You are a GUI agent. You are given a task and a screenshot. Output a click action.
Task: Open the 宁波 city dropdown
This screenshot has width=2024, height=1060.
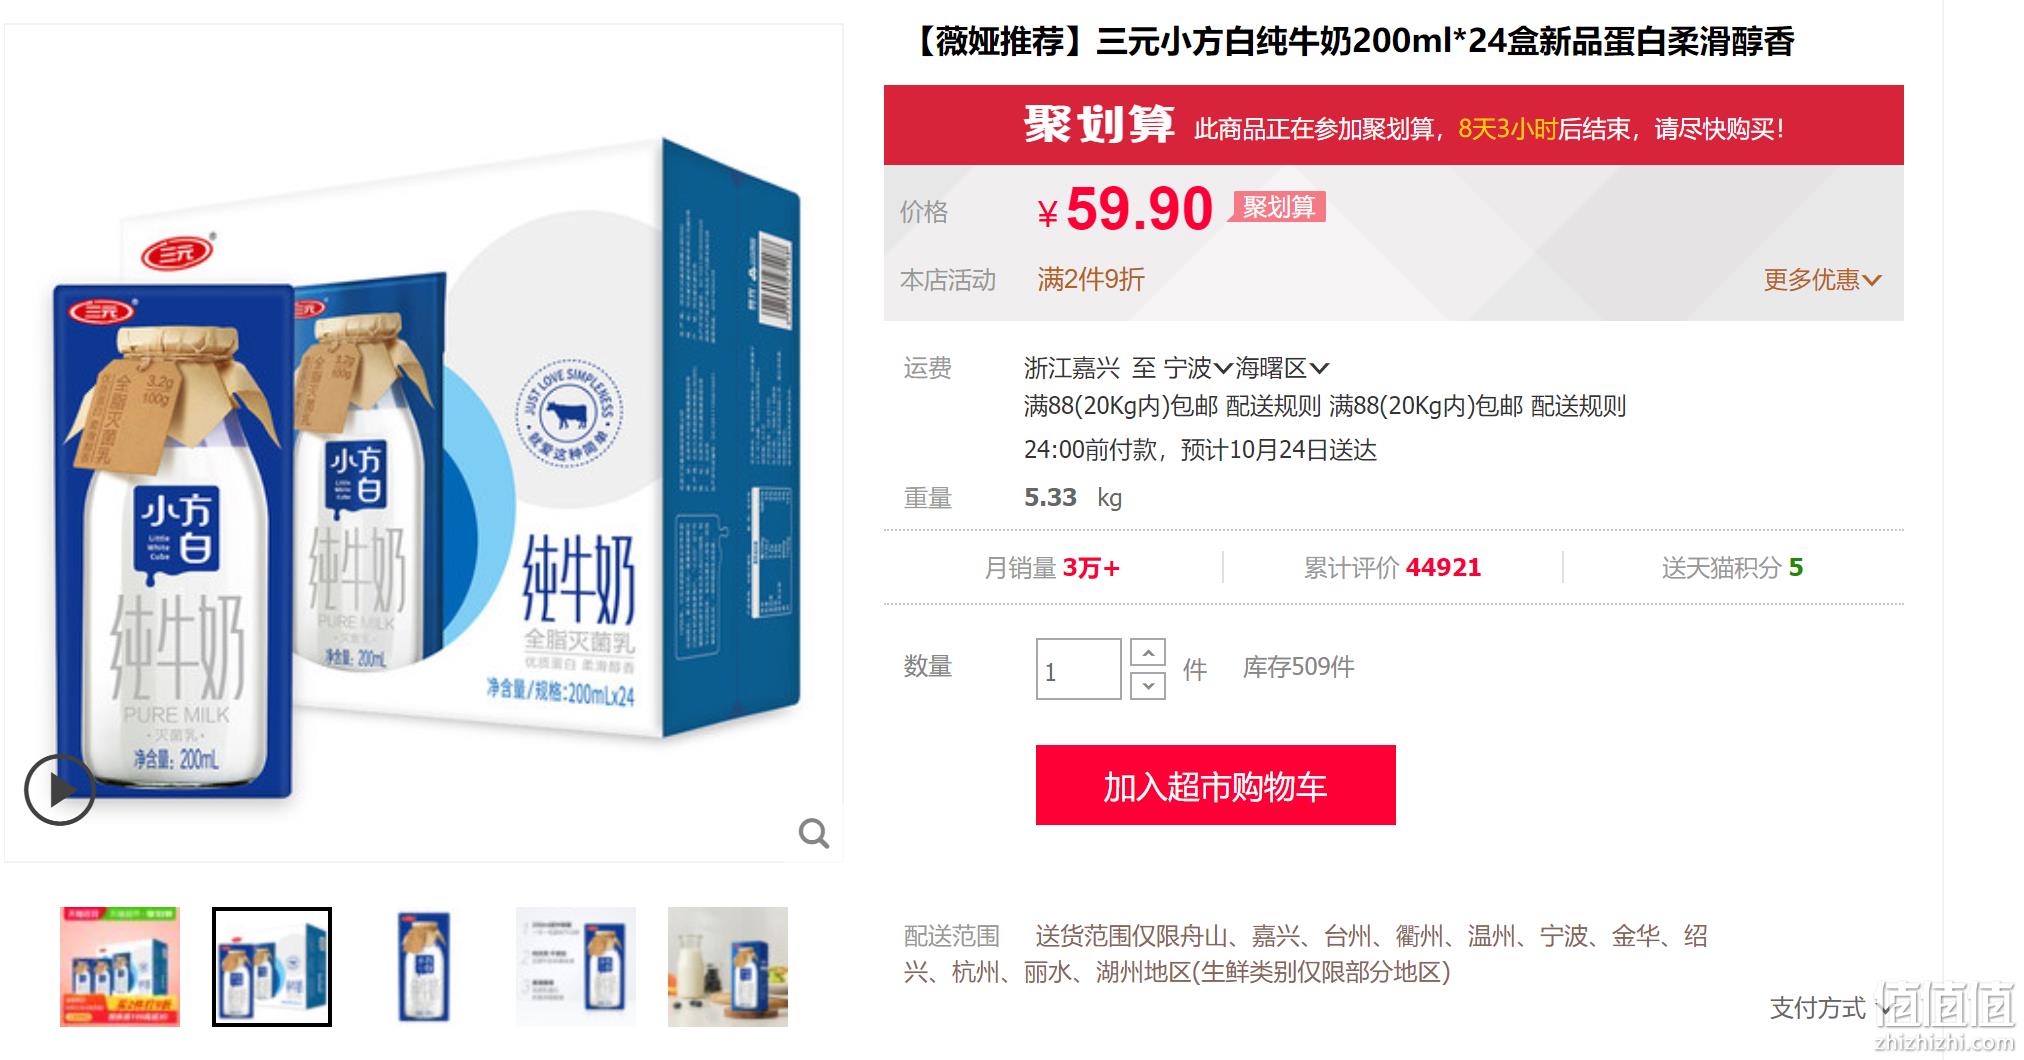[x=1198, y=369]
